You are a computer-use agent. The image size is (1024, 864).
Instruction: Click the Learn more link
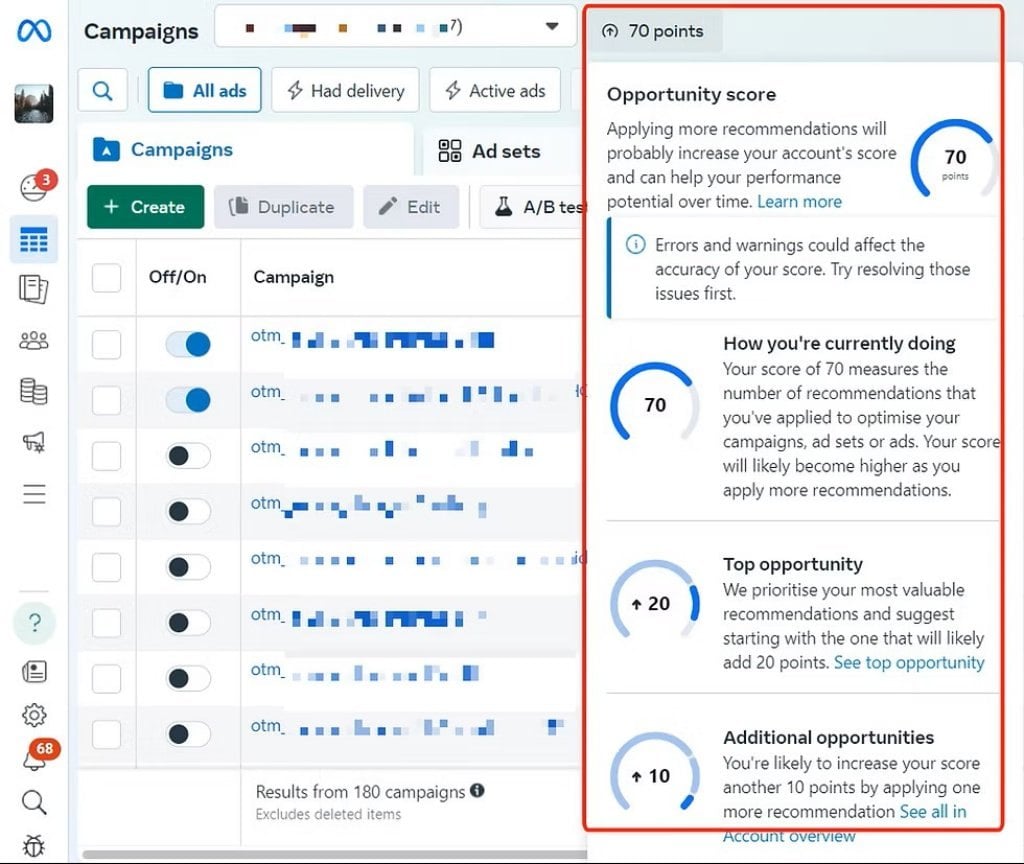coord(799,202)
